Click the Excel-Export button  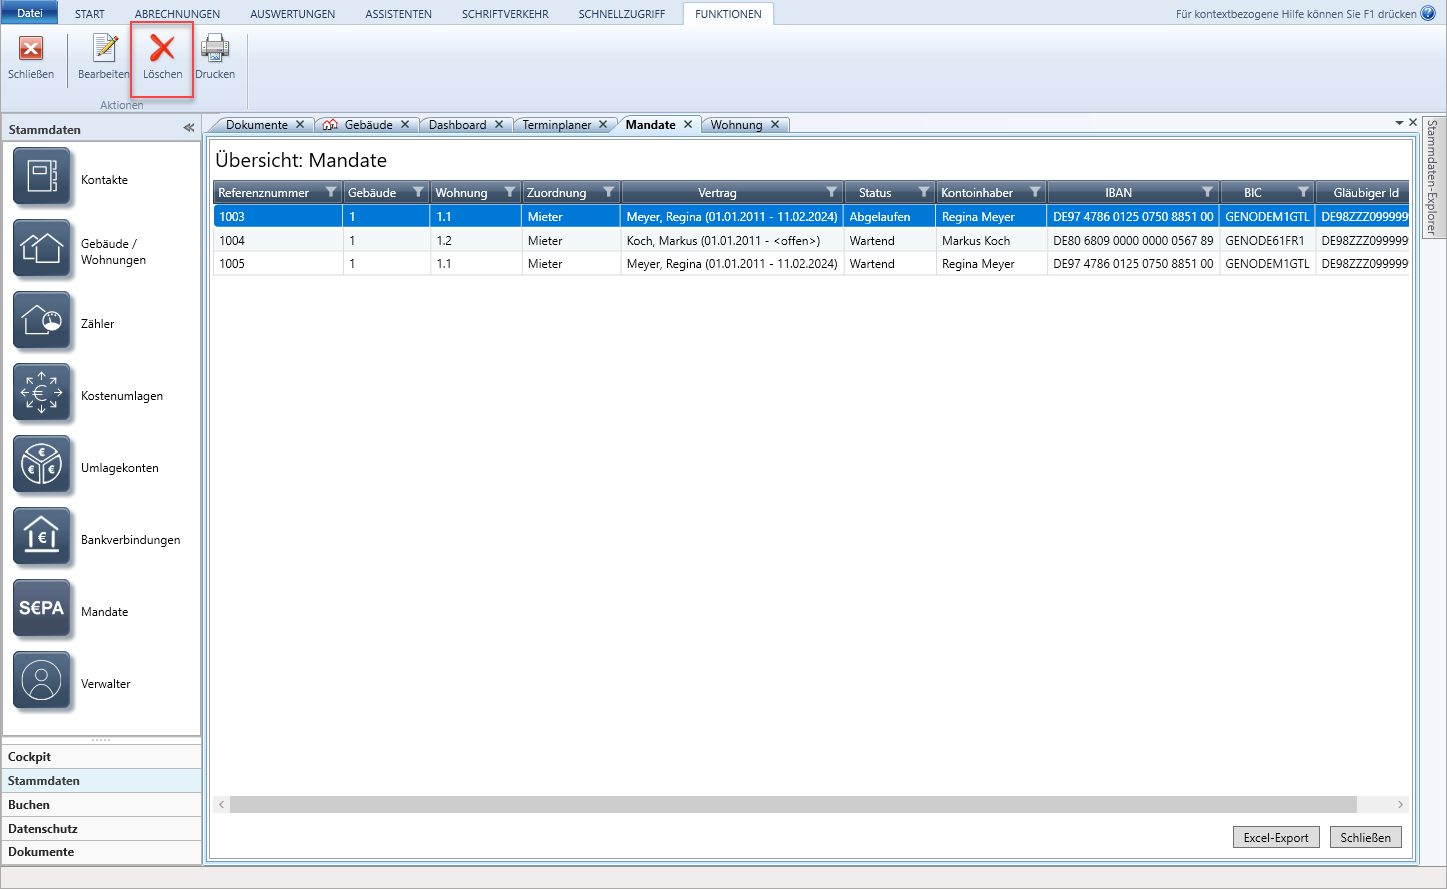(x=1276, y=838)
